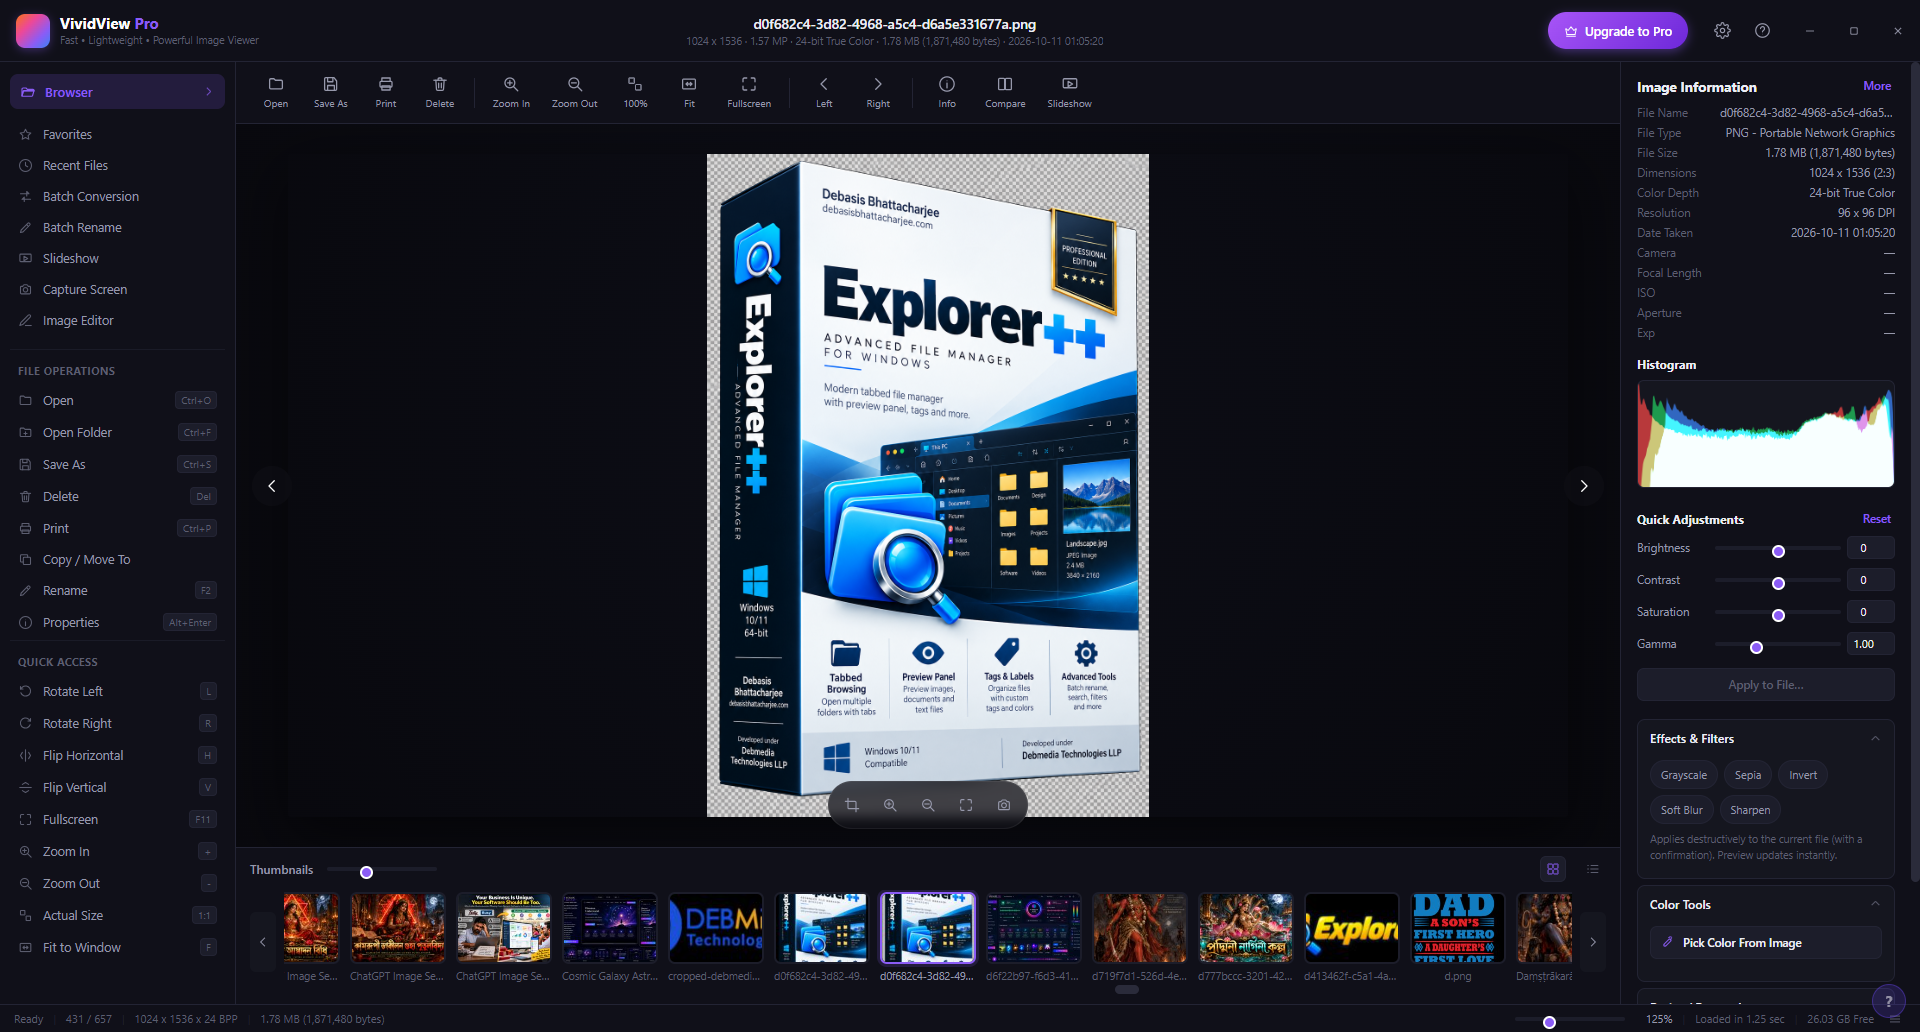Enter Fullscreen from the top toolbar
Viewport: 1920px width, 1032px height.
pyautogui.click(x=749, y=92)
